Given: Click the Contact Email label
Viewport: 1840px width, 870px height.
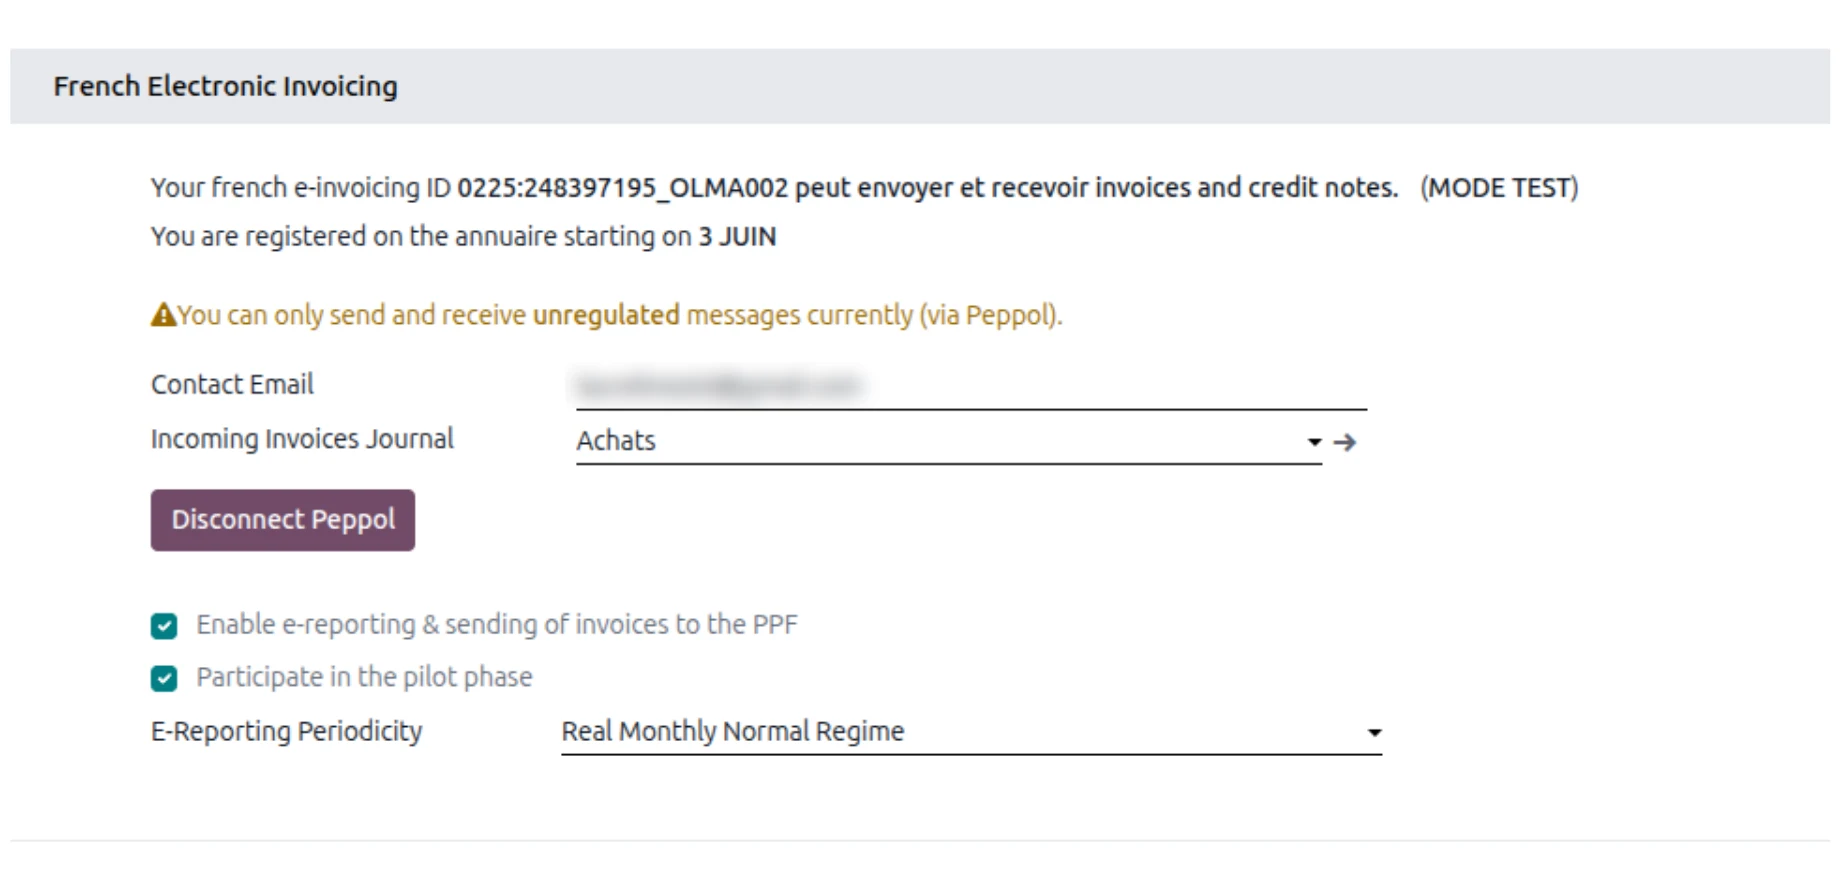Looking at the screenshot, I should point(232,384).
